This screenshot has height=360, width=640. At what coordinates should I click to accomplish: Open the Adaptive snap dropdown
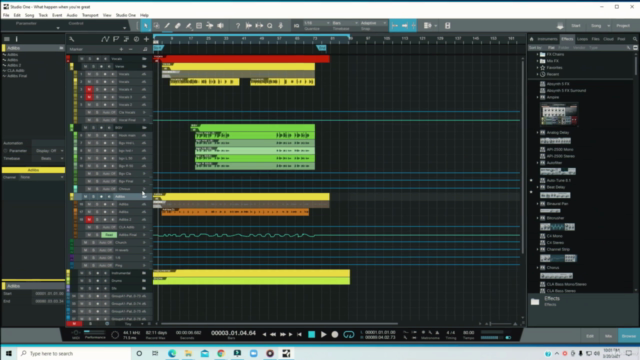tap(373, 23)
